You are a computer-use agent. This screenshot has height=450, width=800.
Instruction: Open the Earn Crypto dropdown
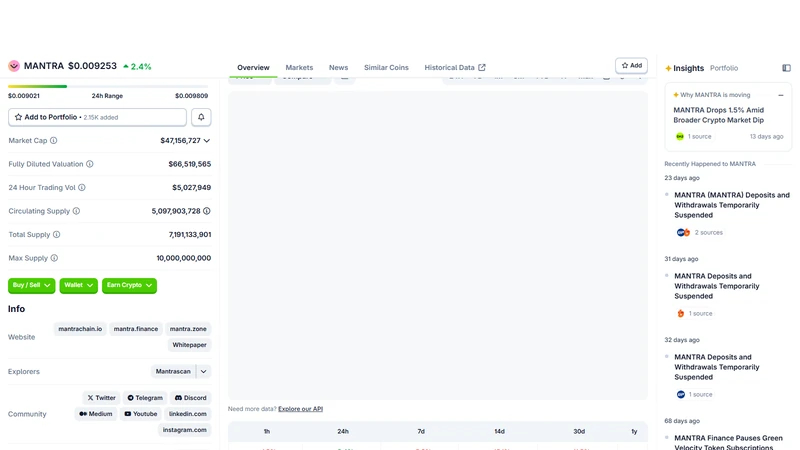click(130, 285)
